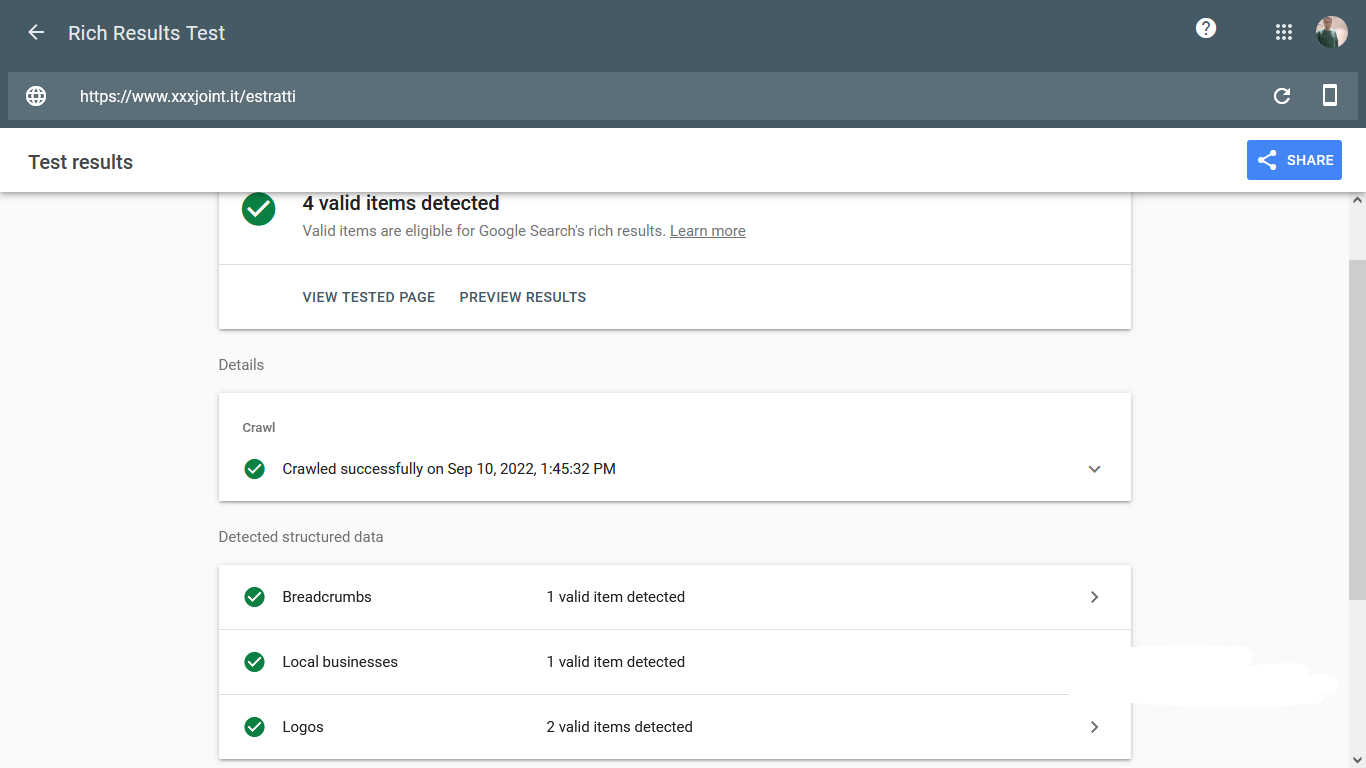Go back using the left arrow icon
This screenshot has width=1366, height=768.
tap(36, 32)
